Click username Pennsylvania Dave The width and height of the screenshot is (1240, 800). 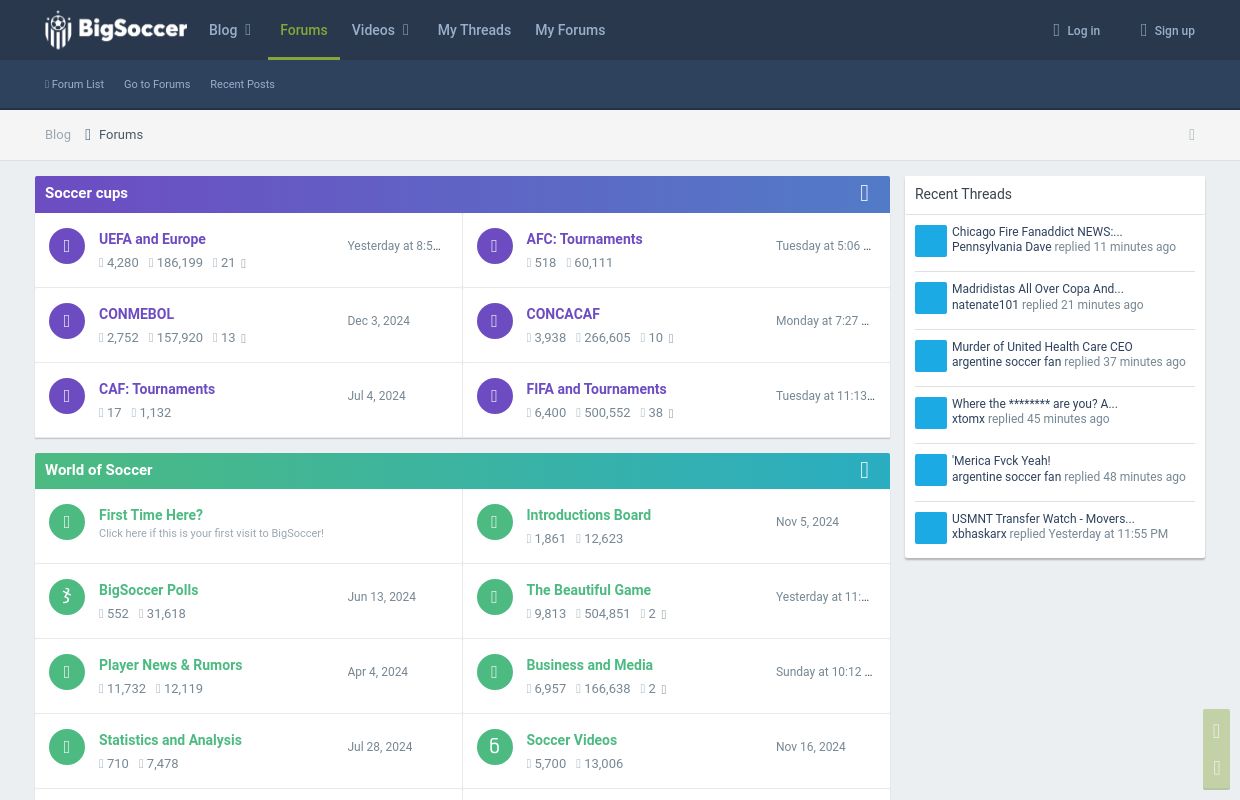(1001, 247)
